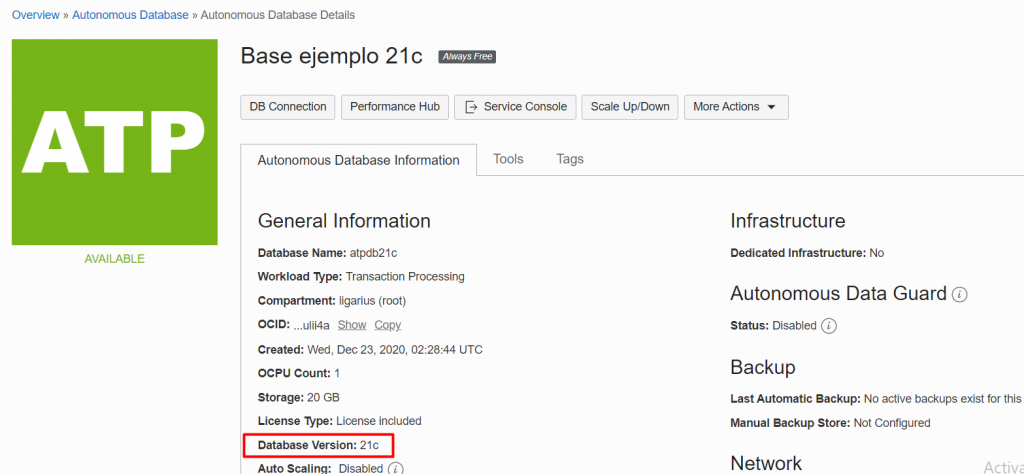Click the Base ejemplo 21c title

coord(332,56)
